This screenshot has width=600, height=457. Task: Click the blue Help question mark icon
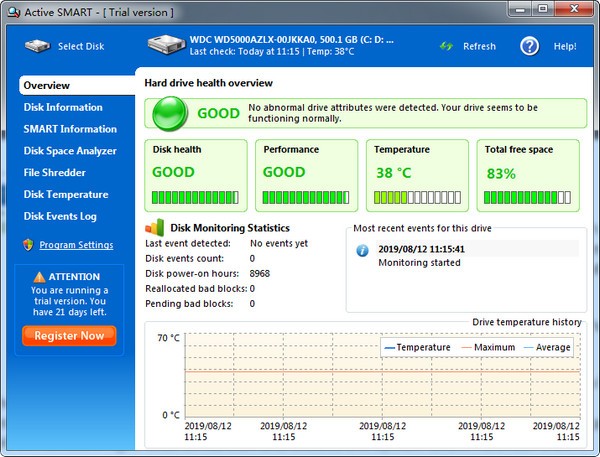pyautogui.click(x=530, y=46)
